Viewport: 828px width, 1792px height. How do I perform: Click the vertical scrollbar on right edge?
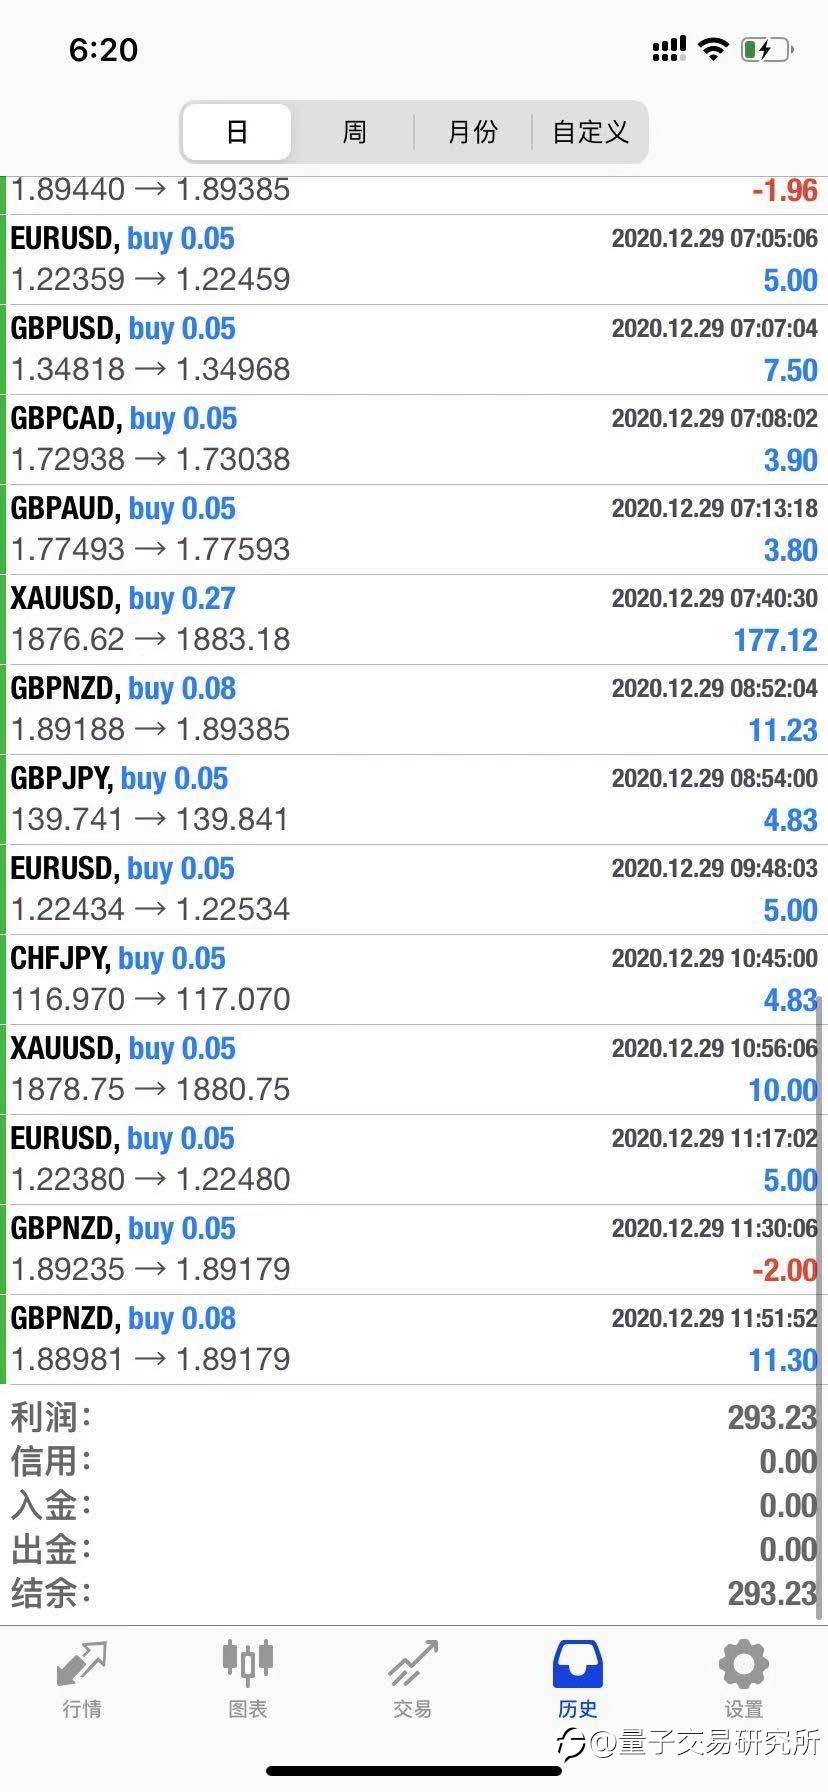pyautogui.click(x=819, y=1300)
